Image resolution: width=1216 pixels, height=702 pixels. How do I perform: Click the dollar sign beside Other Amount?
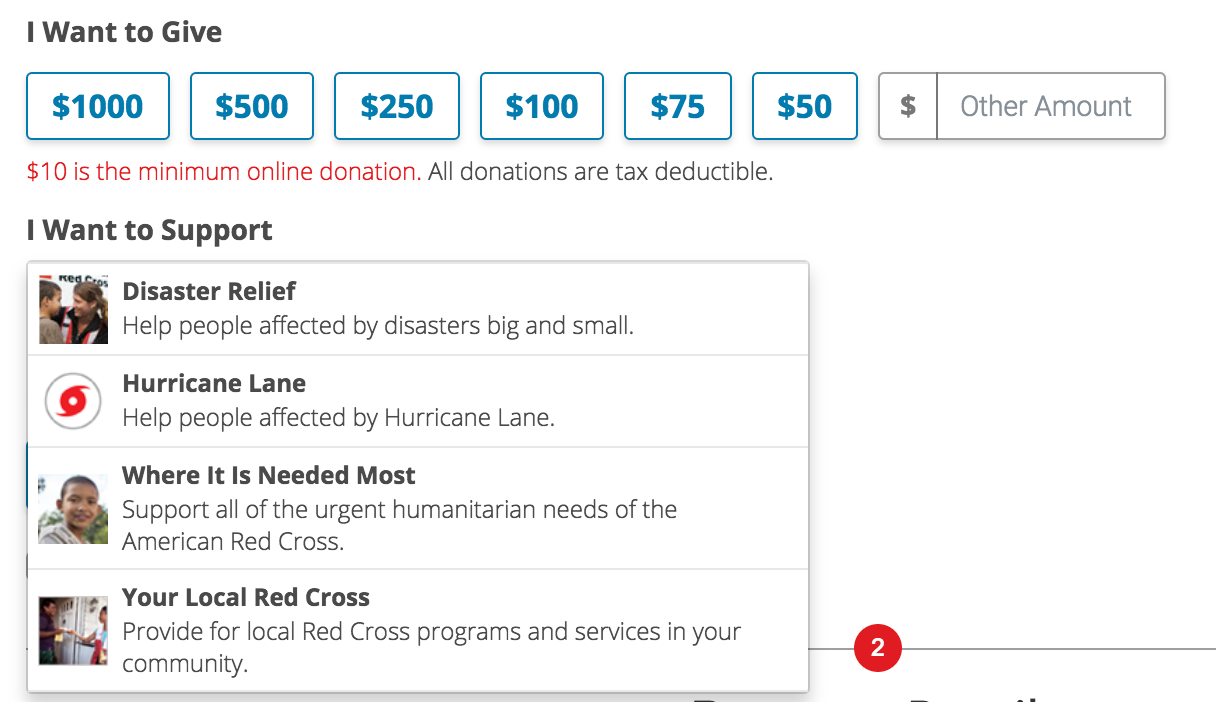click(908, 106)
